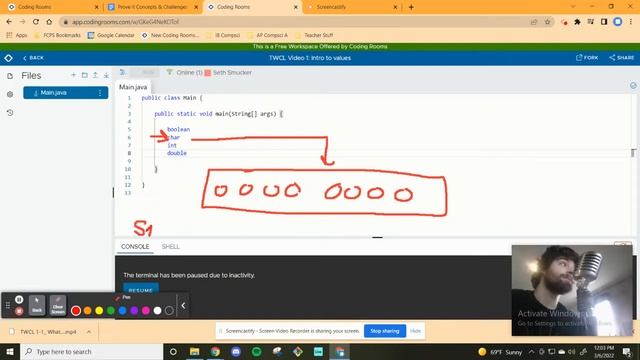This screenshot has height=360, width=640.
Task: Share this page from address bar
Action: click(534, 22)
